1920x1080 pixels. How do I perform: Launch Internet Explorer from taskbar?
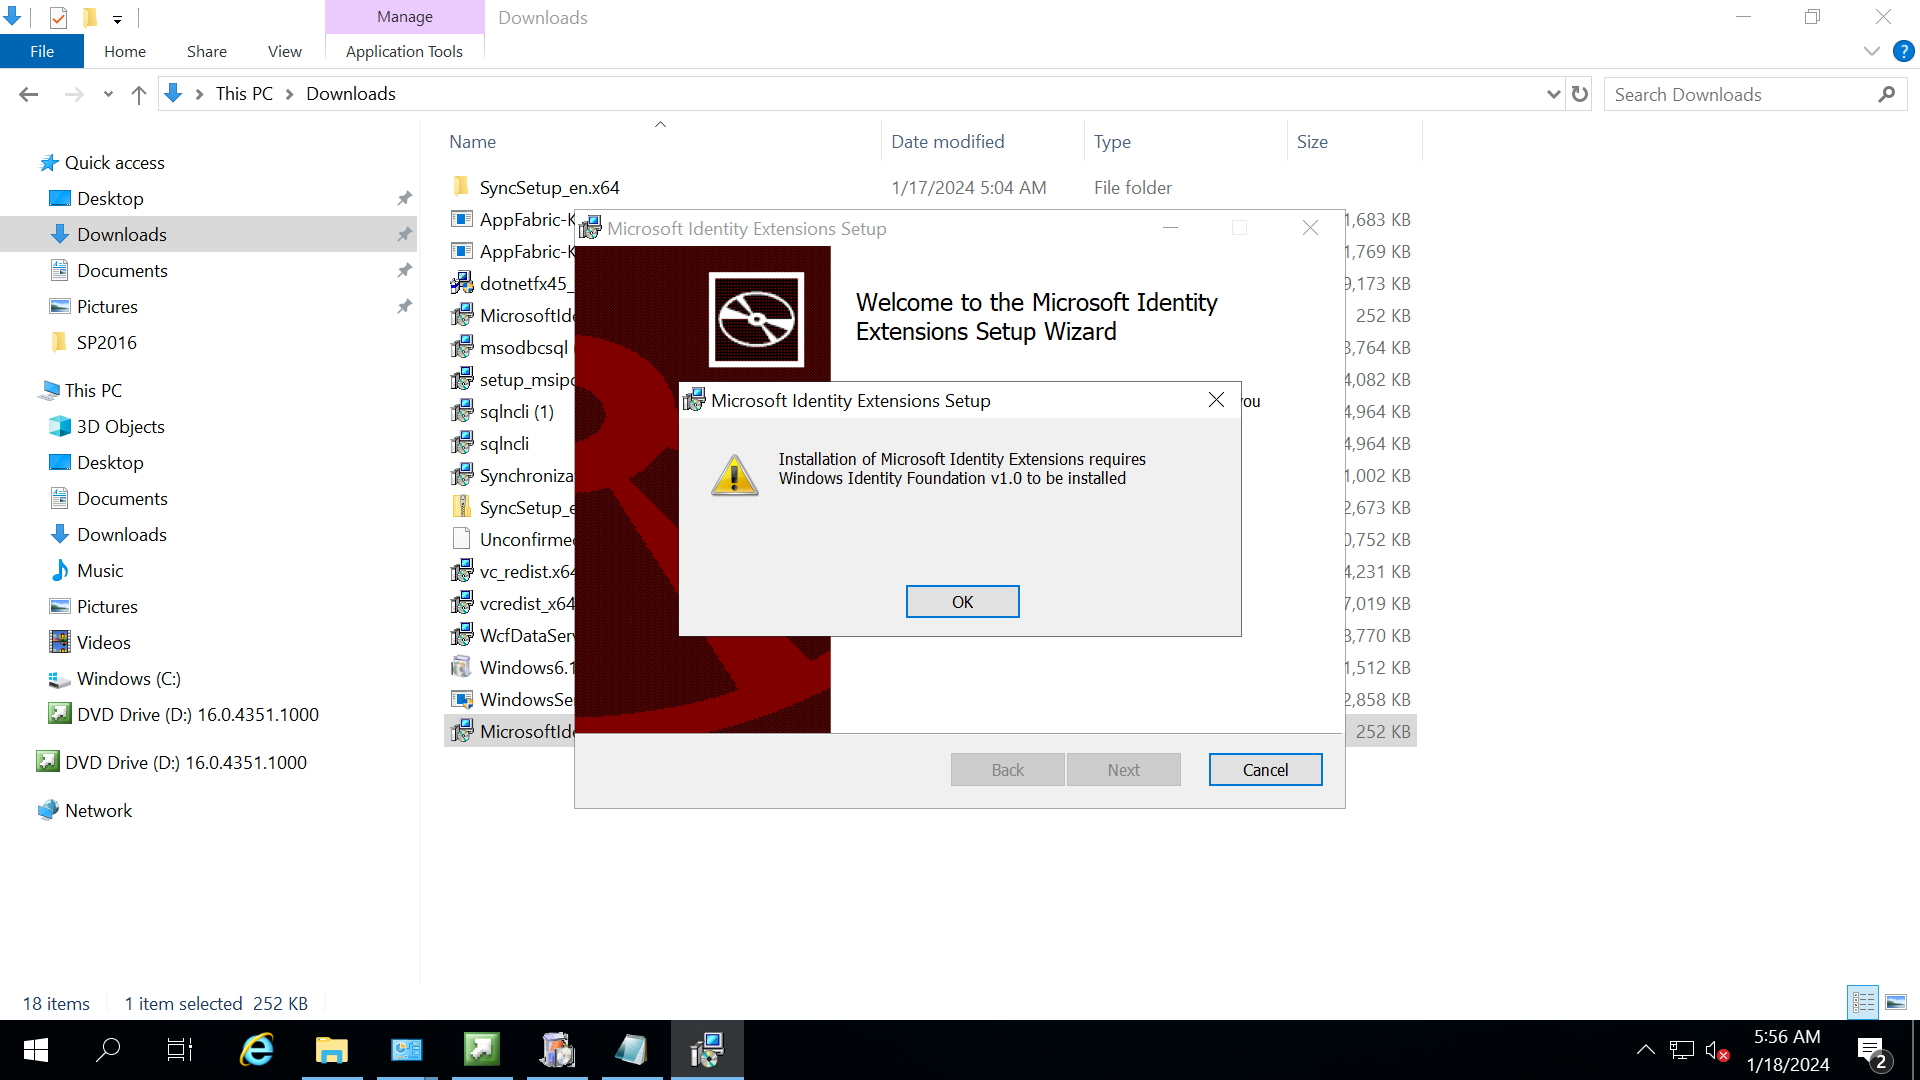click(257, 1050)
